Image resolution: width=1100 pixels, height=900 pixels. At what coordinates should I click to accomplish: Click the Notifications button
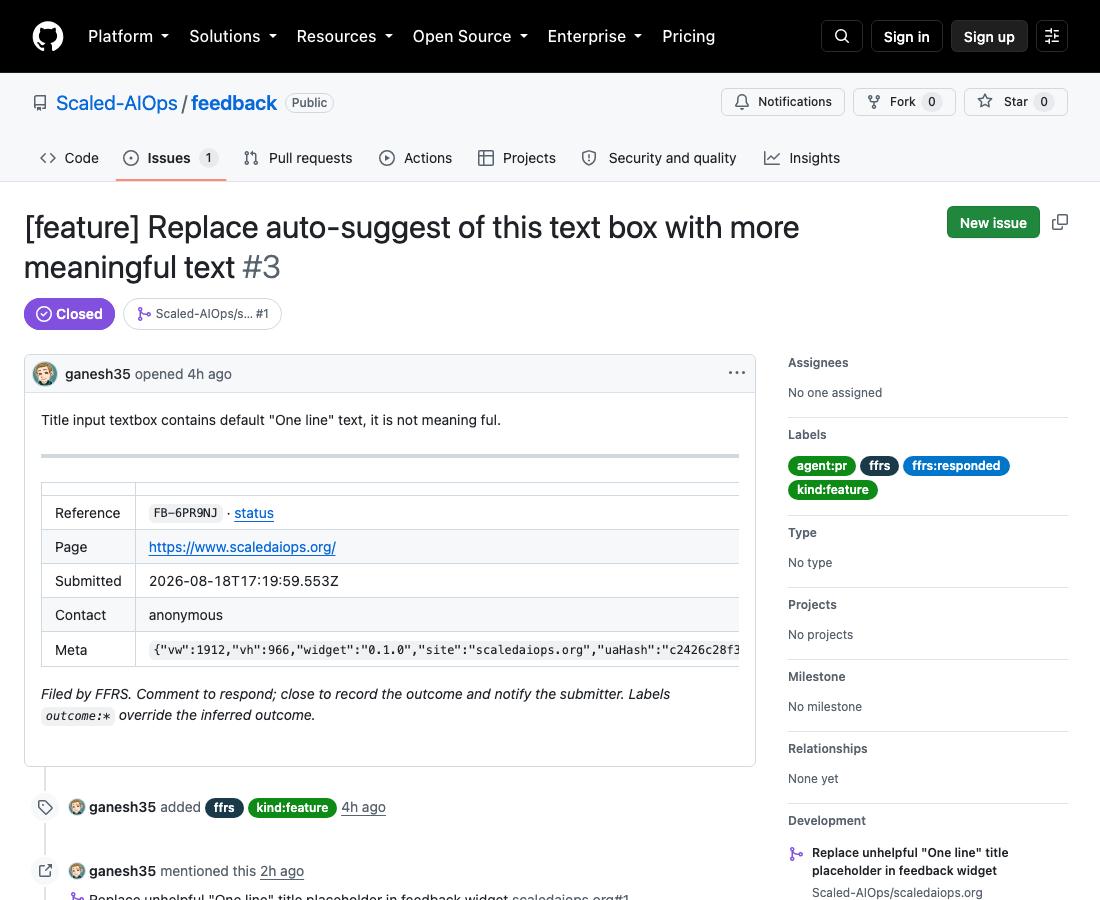(x=783, y=102)
